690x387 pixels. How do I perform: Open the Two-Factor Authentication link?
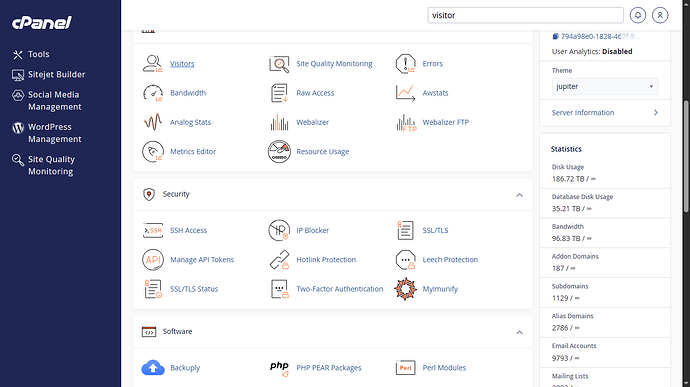[340, 289]
